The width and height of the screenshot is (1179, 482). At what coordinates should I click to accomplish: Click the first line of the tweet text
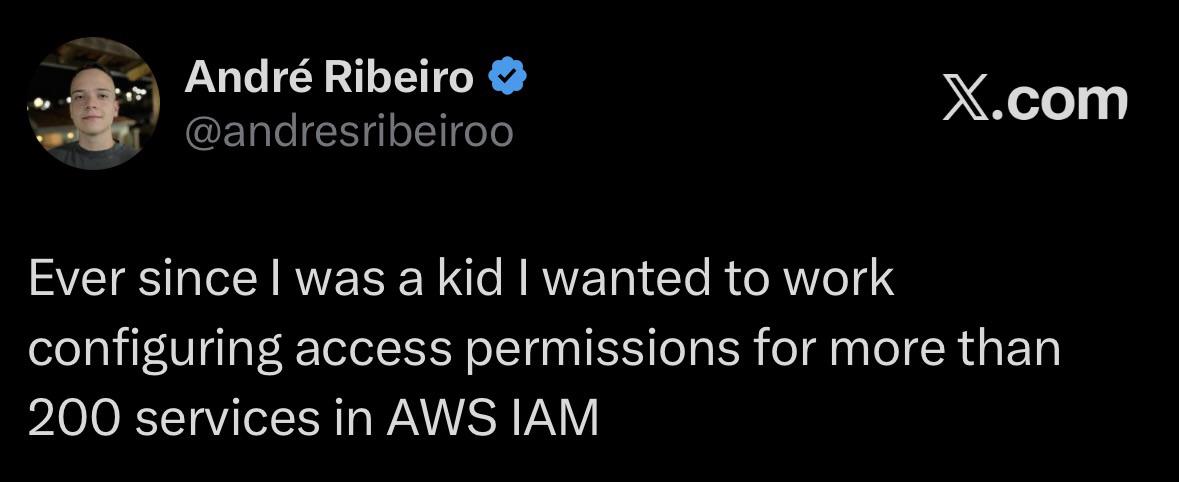pyautogui.click(x=460, y=279)
